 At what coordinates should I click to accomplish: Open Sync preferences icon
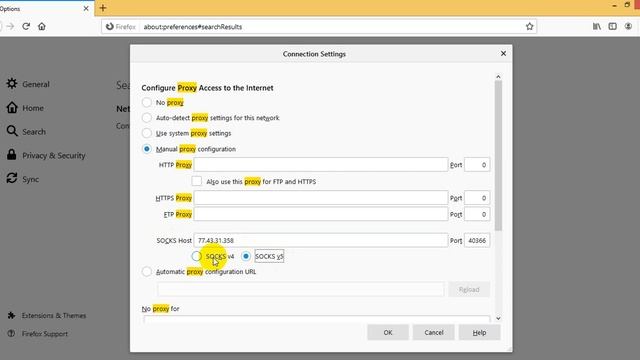pyautogui.click(x=12, y=178)
